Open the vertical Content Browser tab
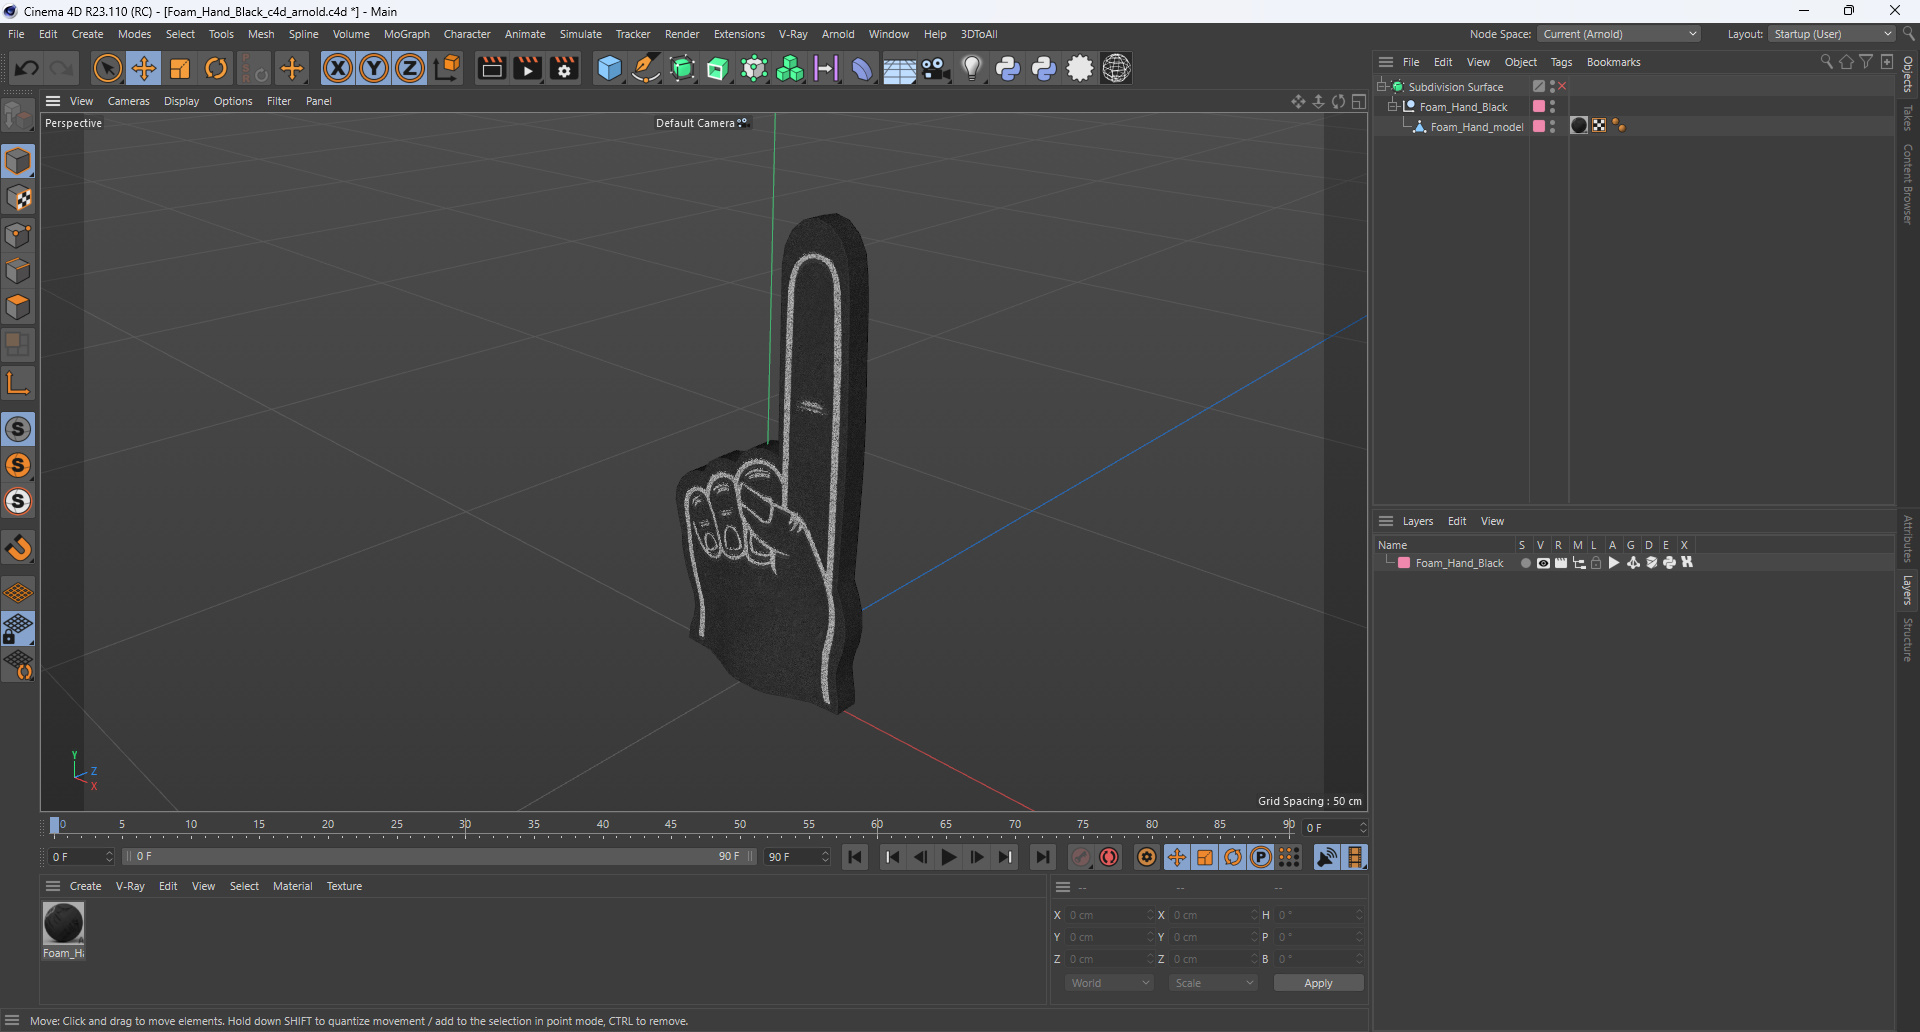 [1908, 184]
